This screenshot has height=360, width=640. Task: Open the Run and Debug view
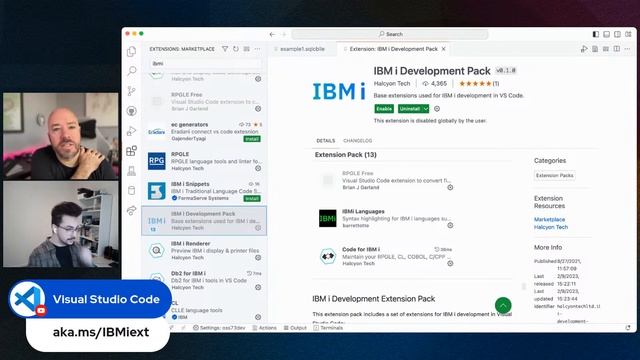pyautogui.click(x=131, y=131)
